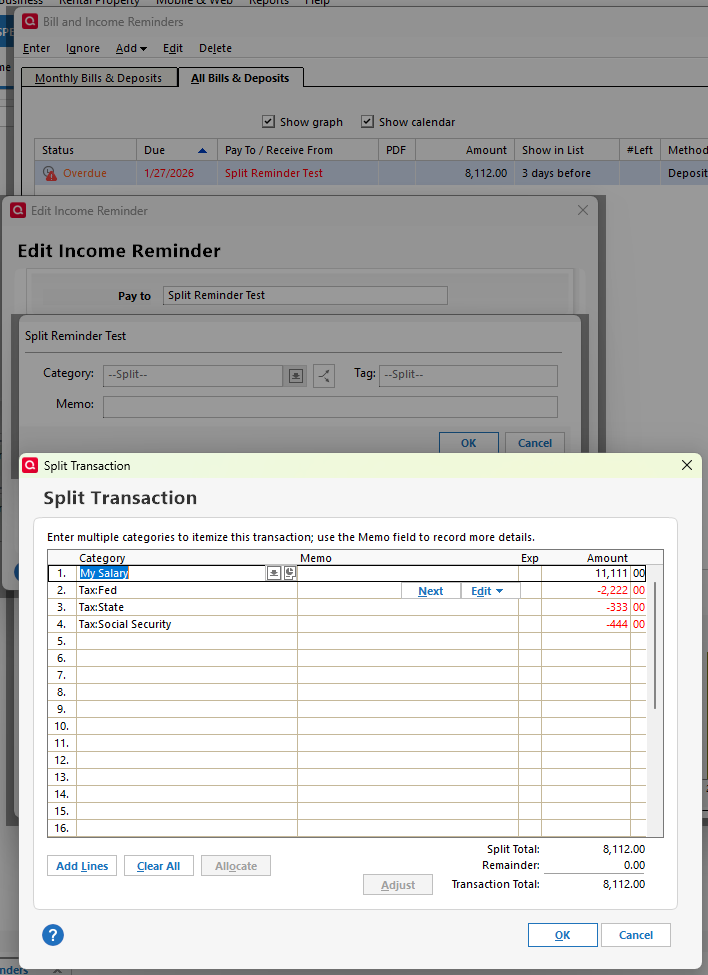
Task: Click the Edit menu in reminders window
Action: [x=173, y=48]
